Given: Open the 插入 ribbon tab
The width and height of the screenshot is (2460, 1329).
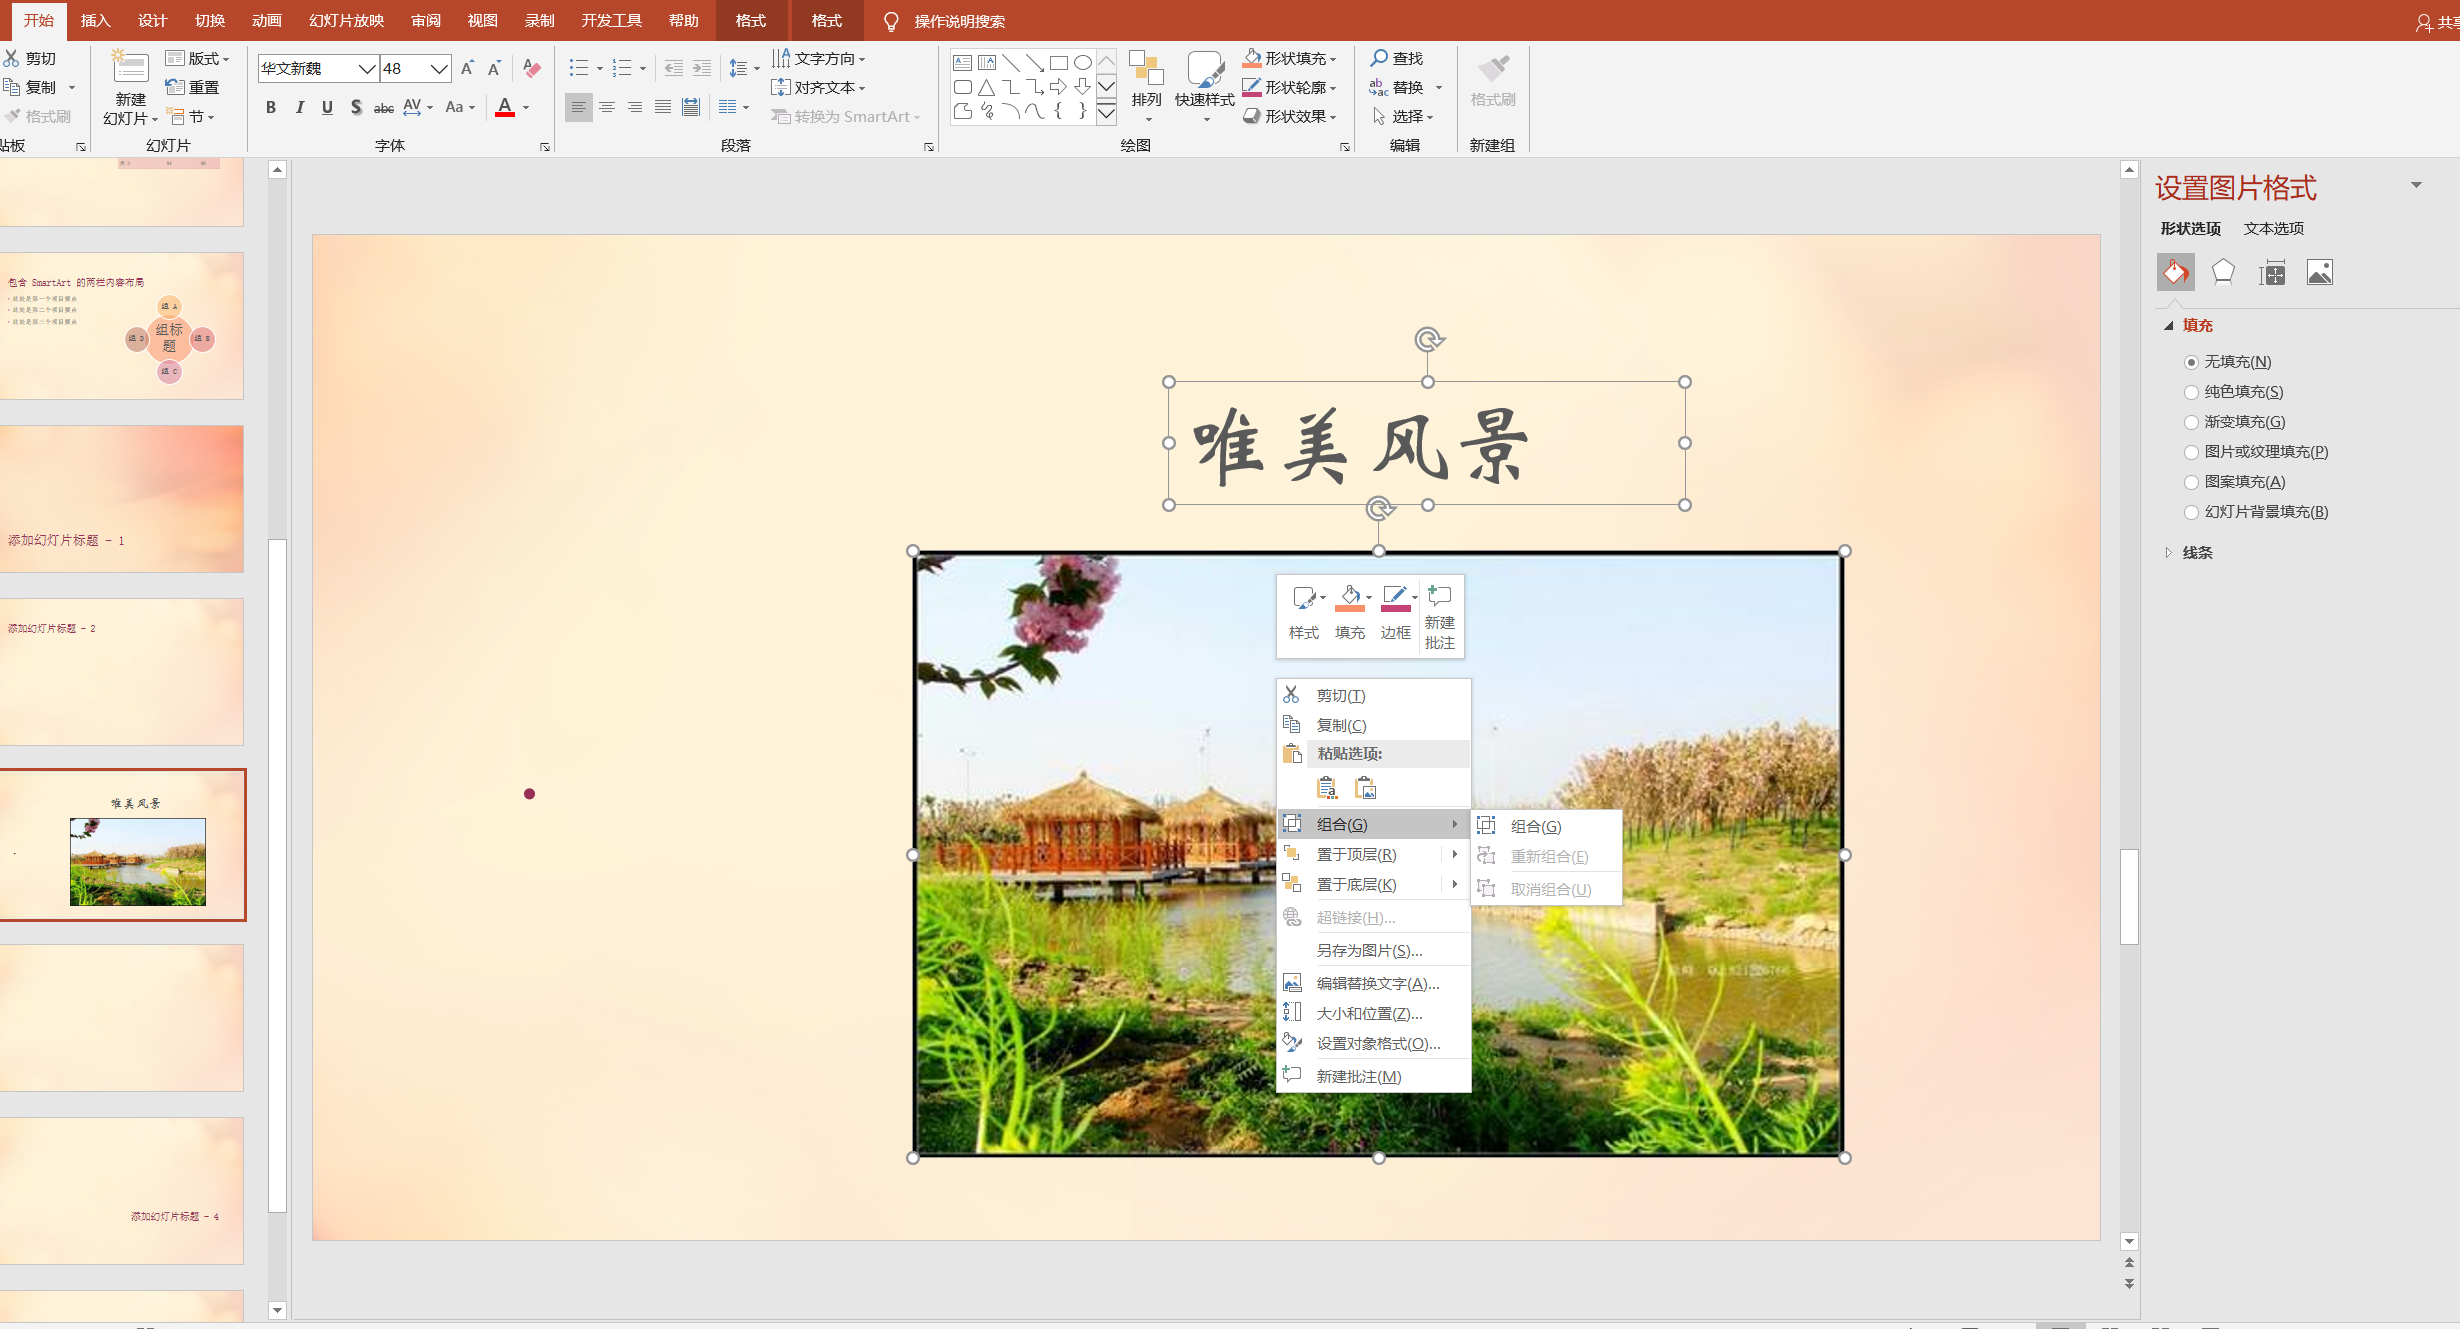Looking at the screenshot, I should point(95,20).
